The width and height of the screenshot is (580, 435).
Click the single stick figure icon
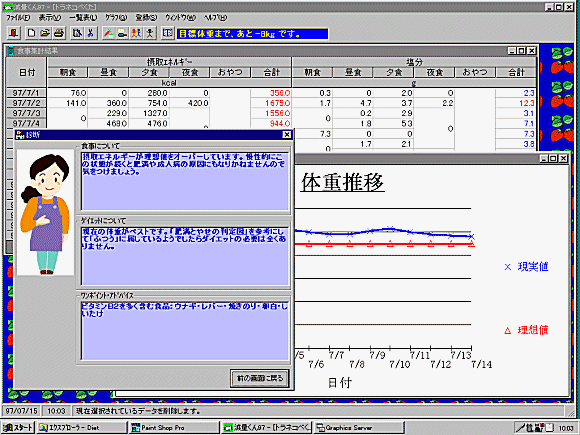tap(150, 34)
